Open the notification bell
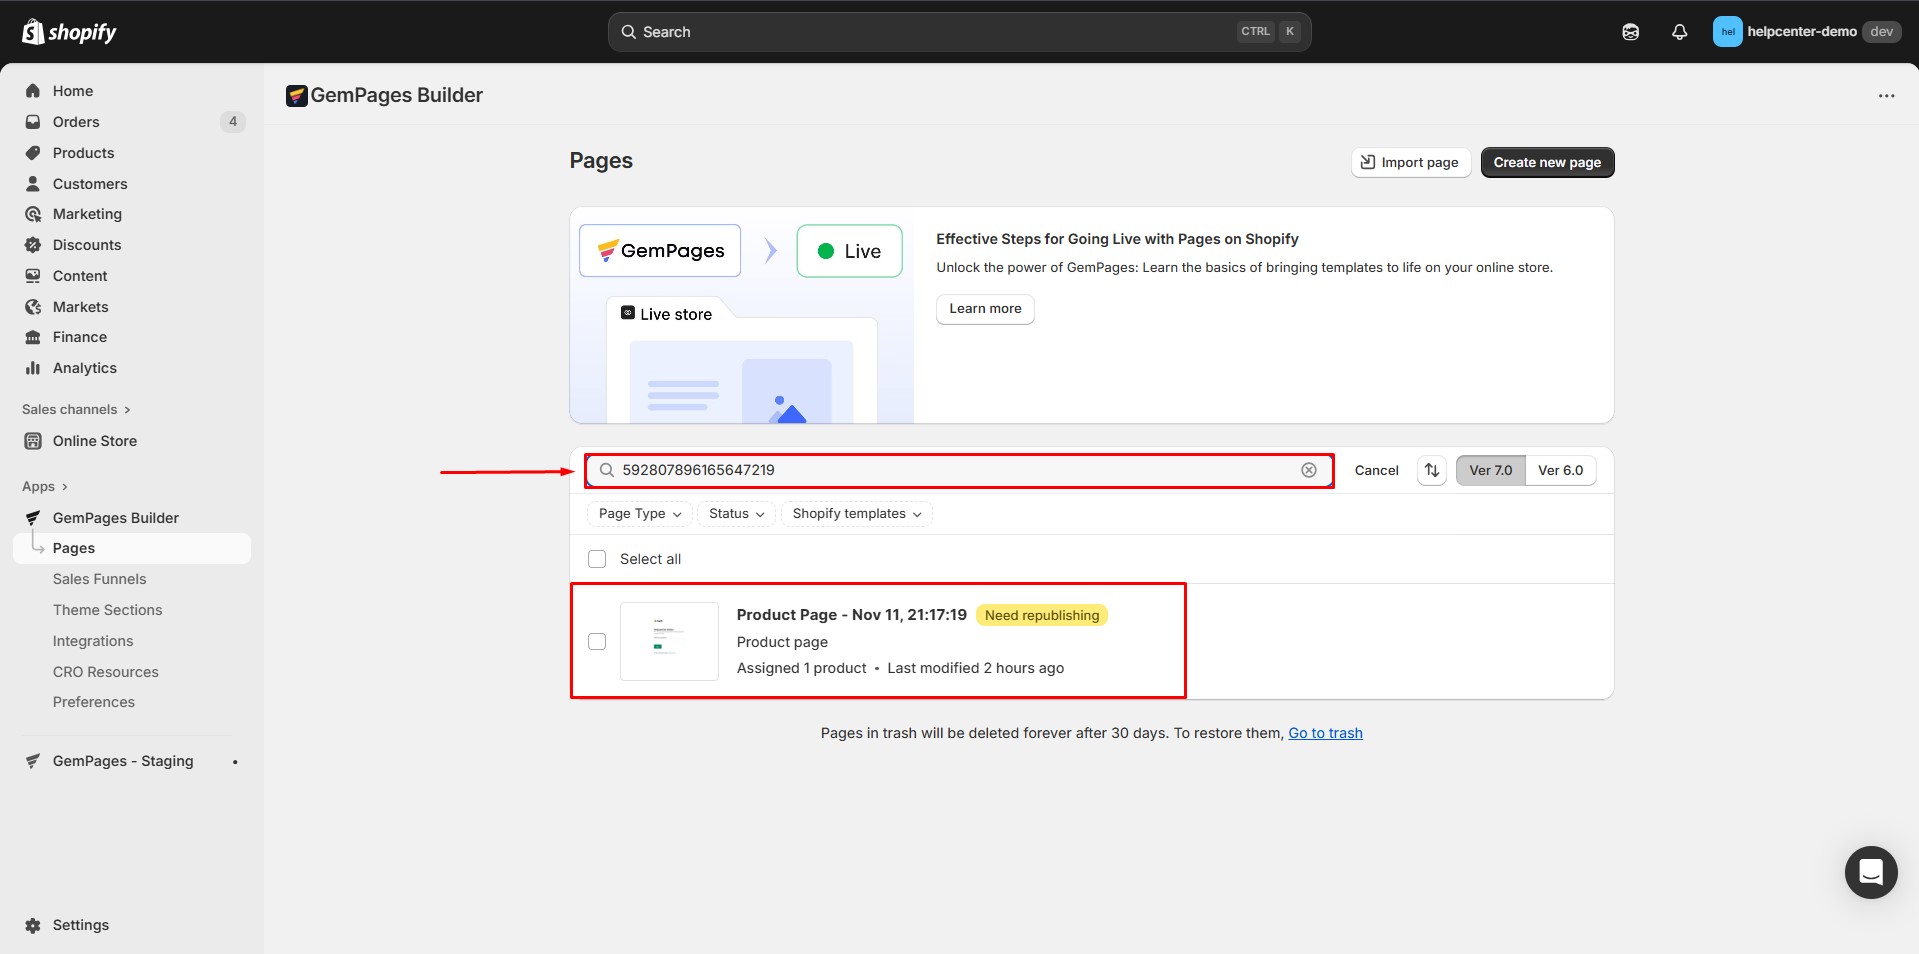The height and width of the screenshot is (954, 1919). [1678, 31]
